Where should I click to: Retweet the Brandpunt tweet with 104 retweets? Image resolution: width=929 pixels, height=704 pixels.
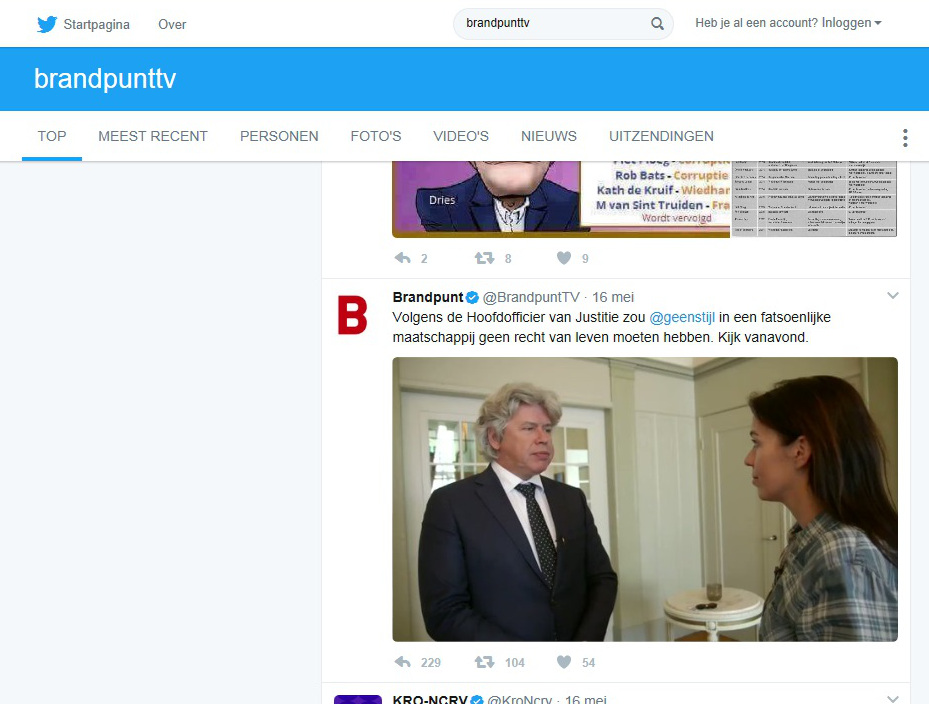pyautogui.click(x=484, y=662)
